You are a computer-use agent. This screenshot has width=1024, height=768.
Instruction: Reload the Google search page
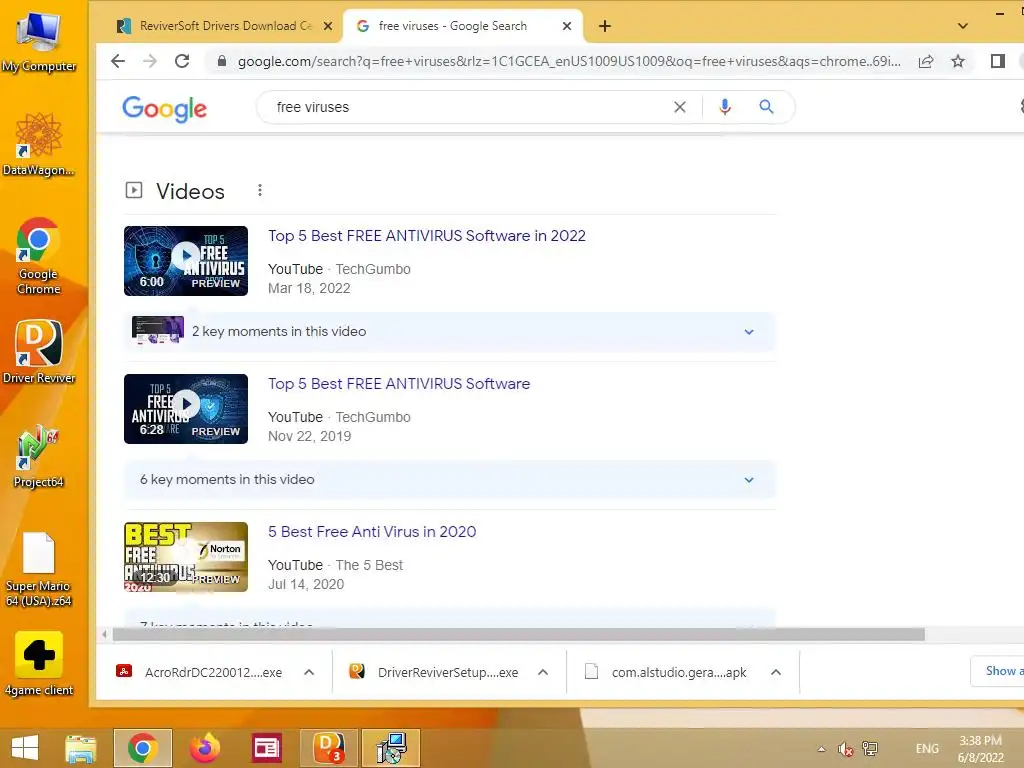[182, 61]
